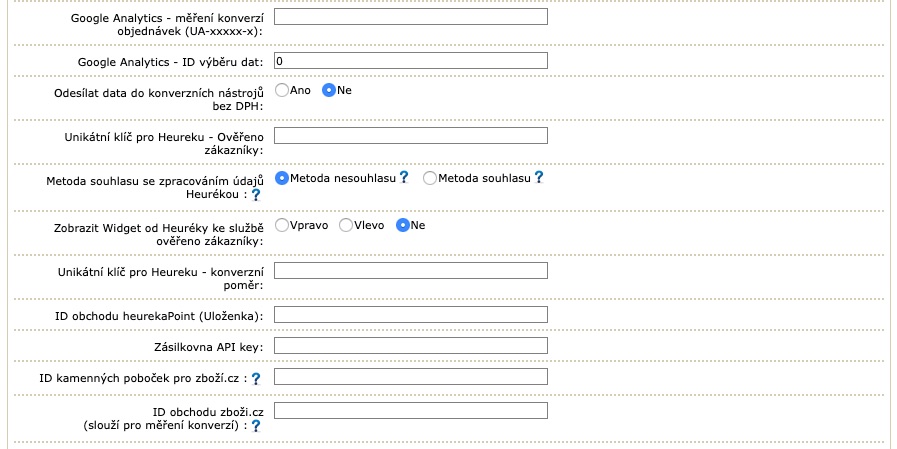Open help icon beside Heurékou label
The image size is (897, 449).
click(x=256, y=194)
